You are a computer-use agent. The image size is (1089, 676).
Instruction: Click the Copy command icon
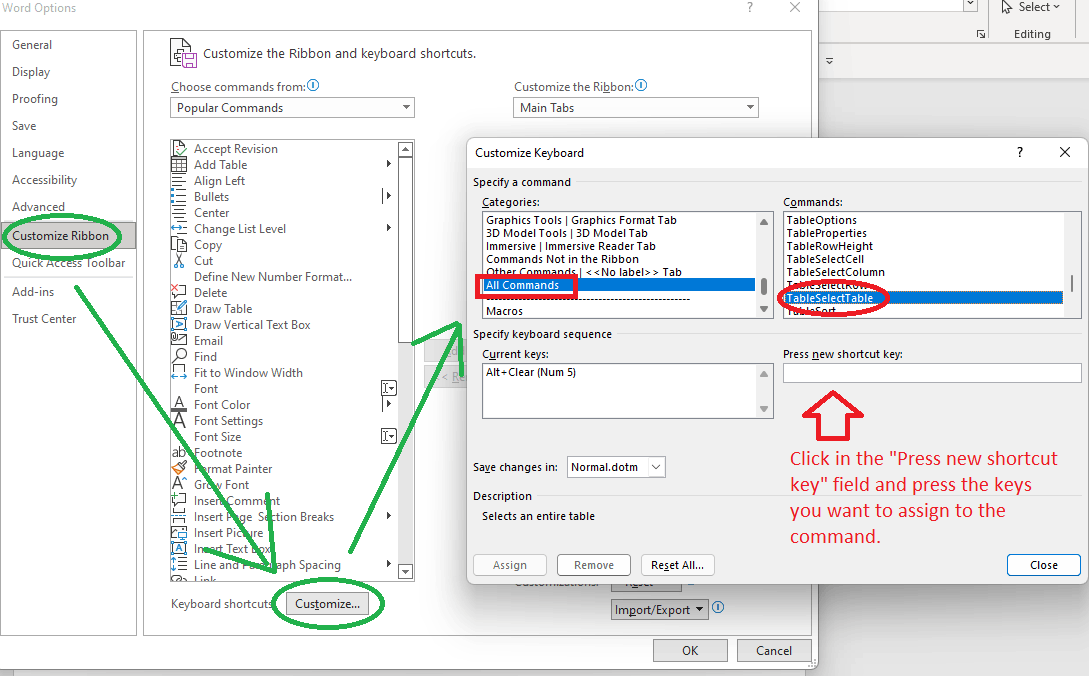click(x=179, y=245)
